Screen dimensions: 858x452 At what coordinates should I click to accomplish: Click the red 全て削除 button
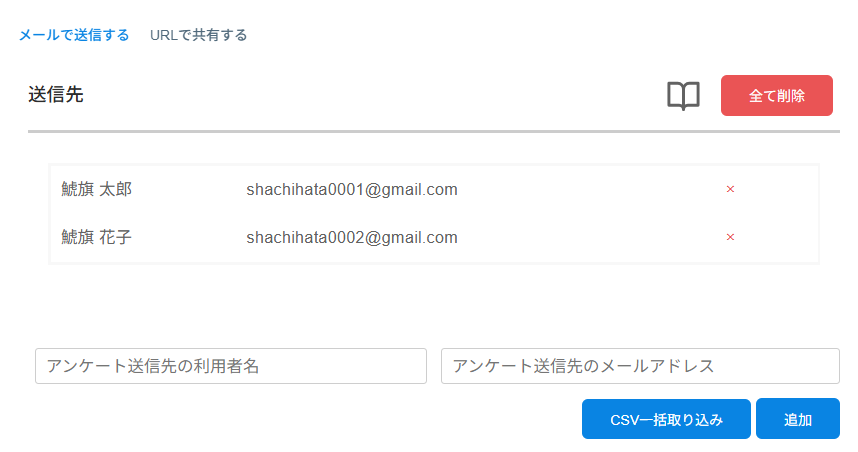tap(776, 96)
